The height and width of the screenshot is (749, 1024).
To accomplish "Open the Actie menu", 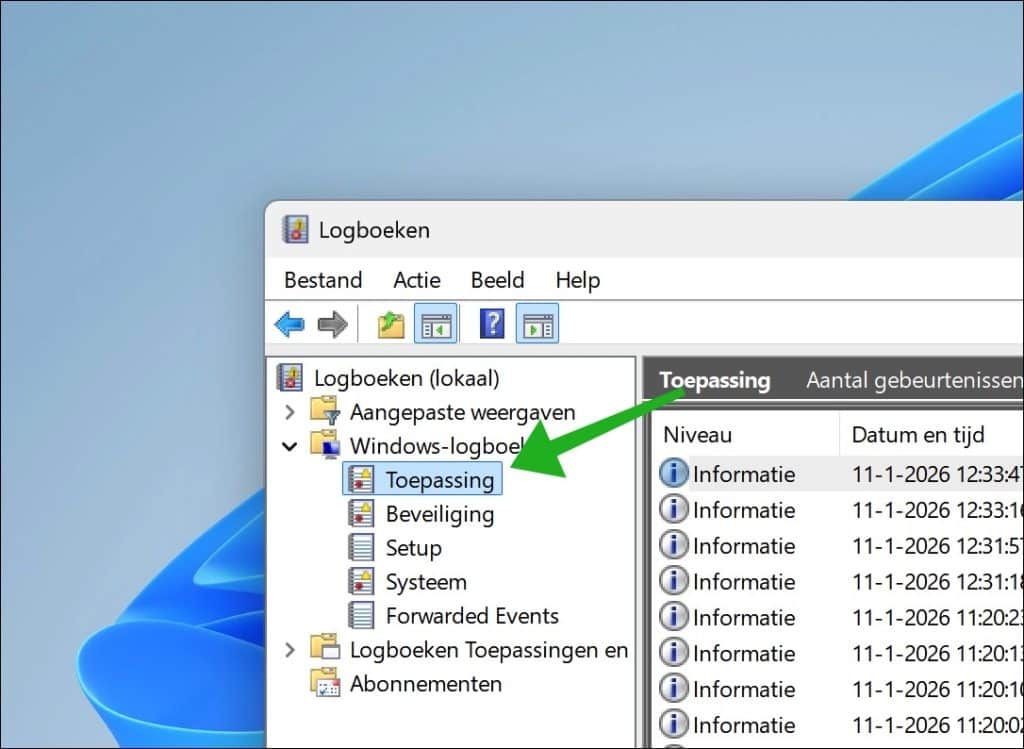I will click(417, 280).
